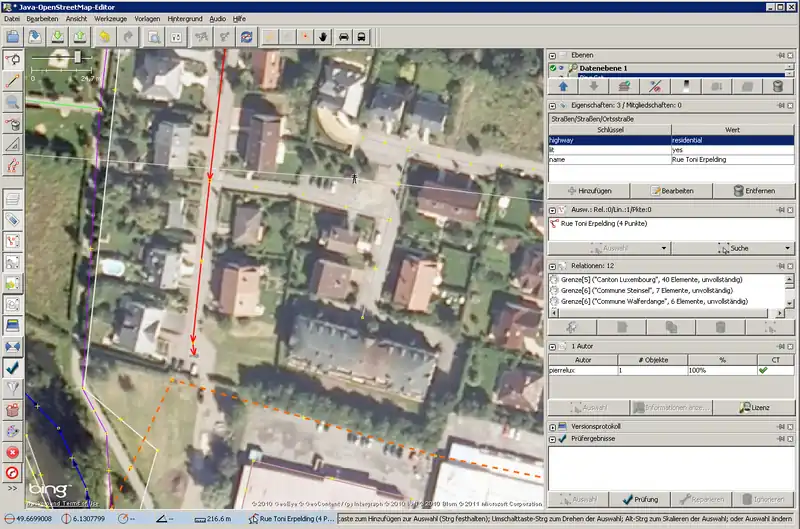
Task: Click the delete layer trash icon
Action: coord(778,87)
